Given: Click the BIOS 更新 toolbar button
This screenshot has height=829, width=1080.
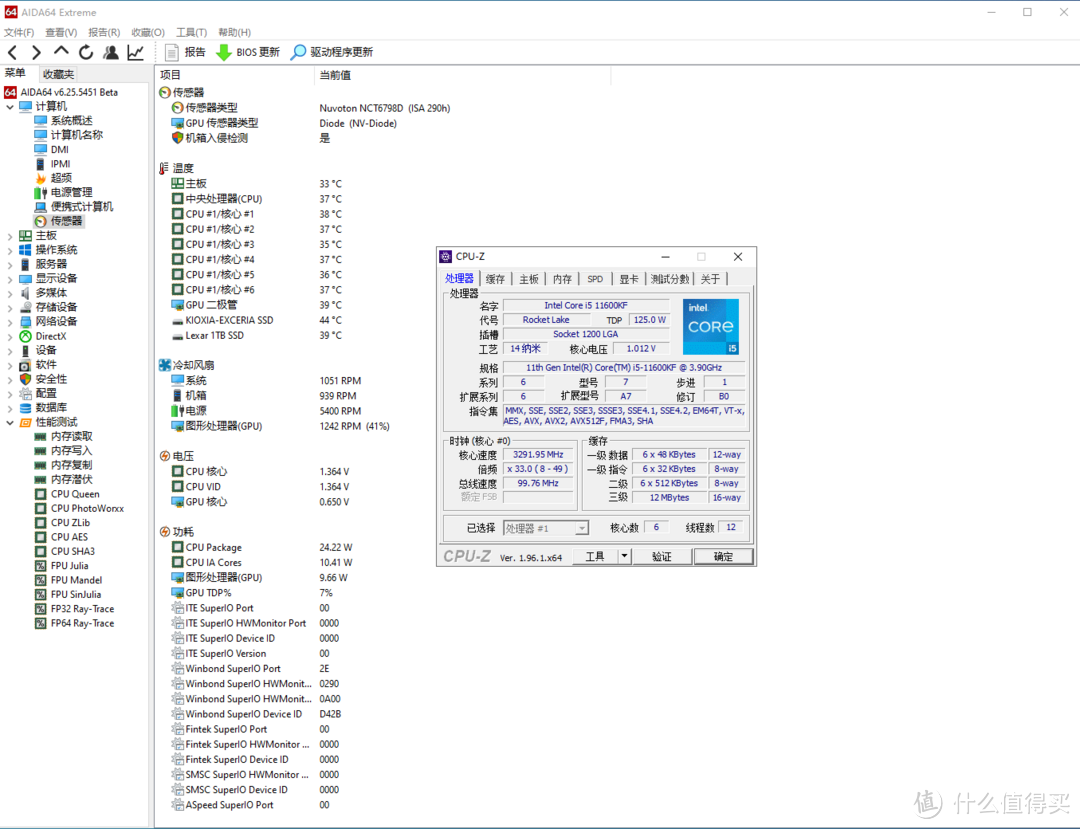Looking at the screenshot, I should tap(248, 52).
